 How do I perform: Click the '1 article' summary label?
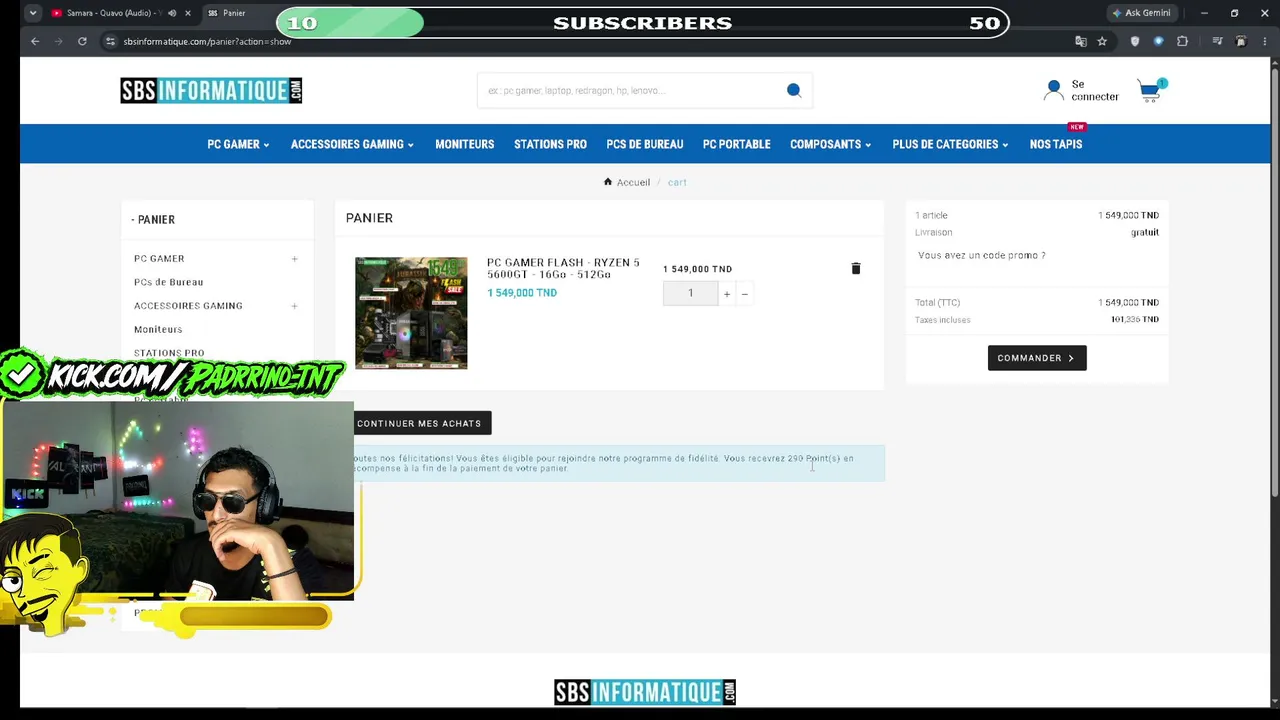[931, 215]
